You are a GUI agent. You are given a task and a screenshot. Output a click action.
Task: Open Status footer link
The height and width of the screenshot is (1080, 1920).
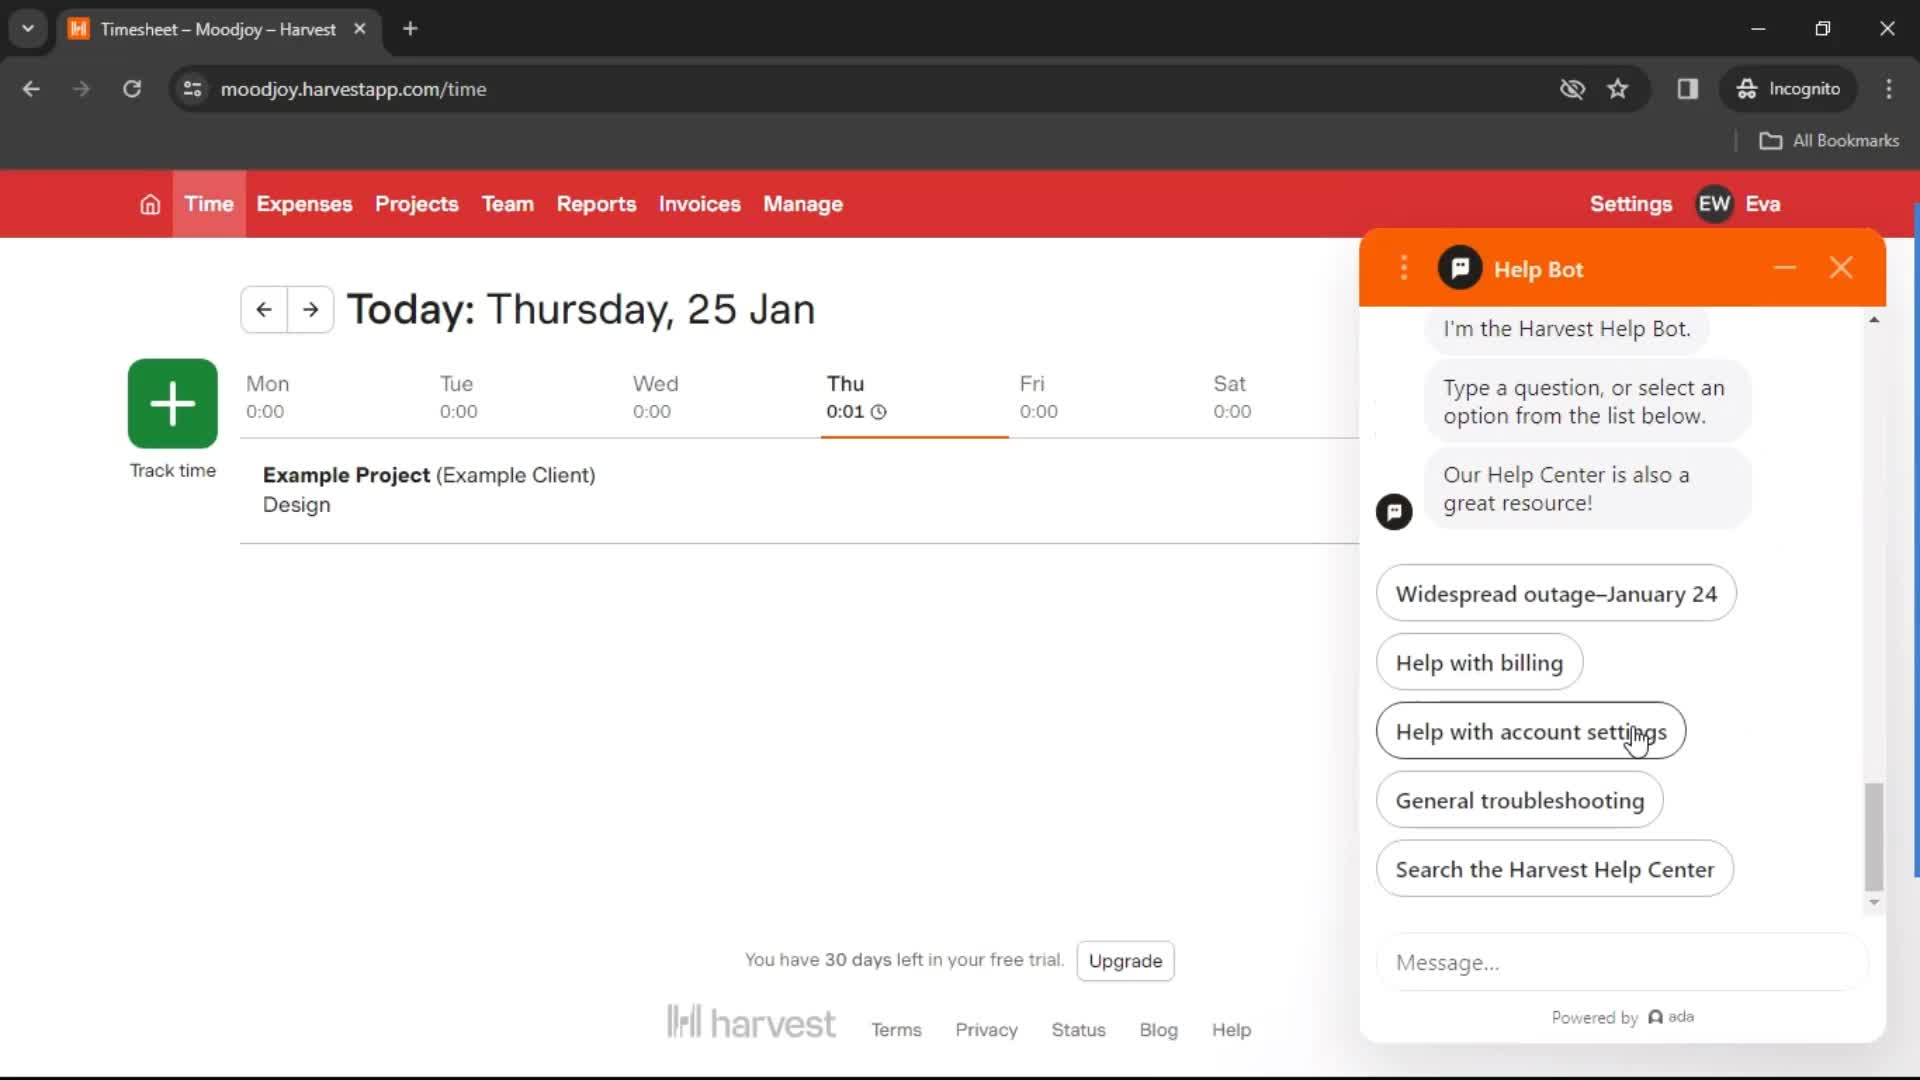click(1078, 1030)
